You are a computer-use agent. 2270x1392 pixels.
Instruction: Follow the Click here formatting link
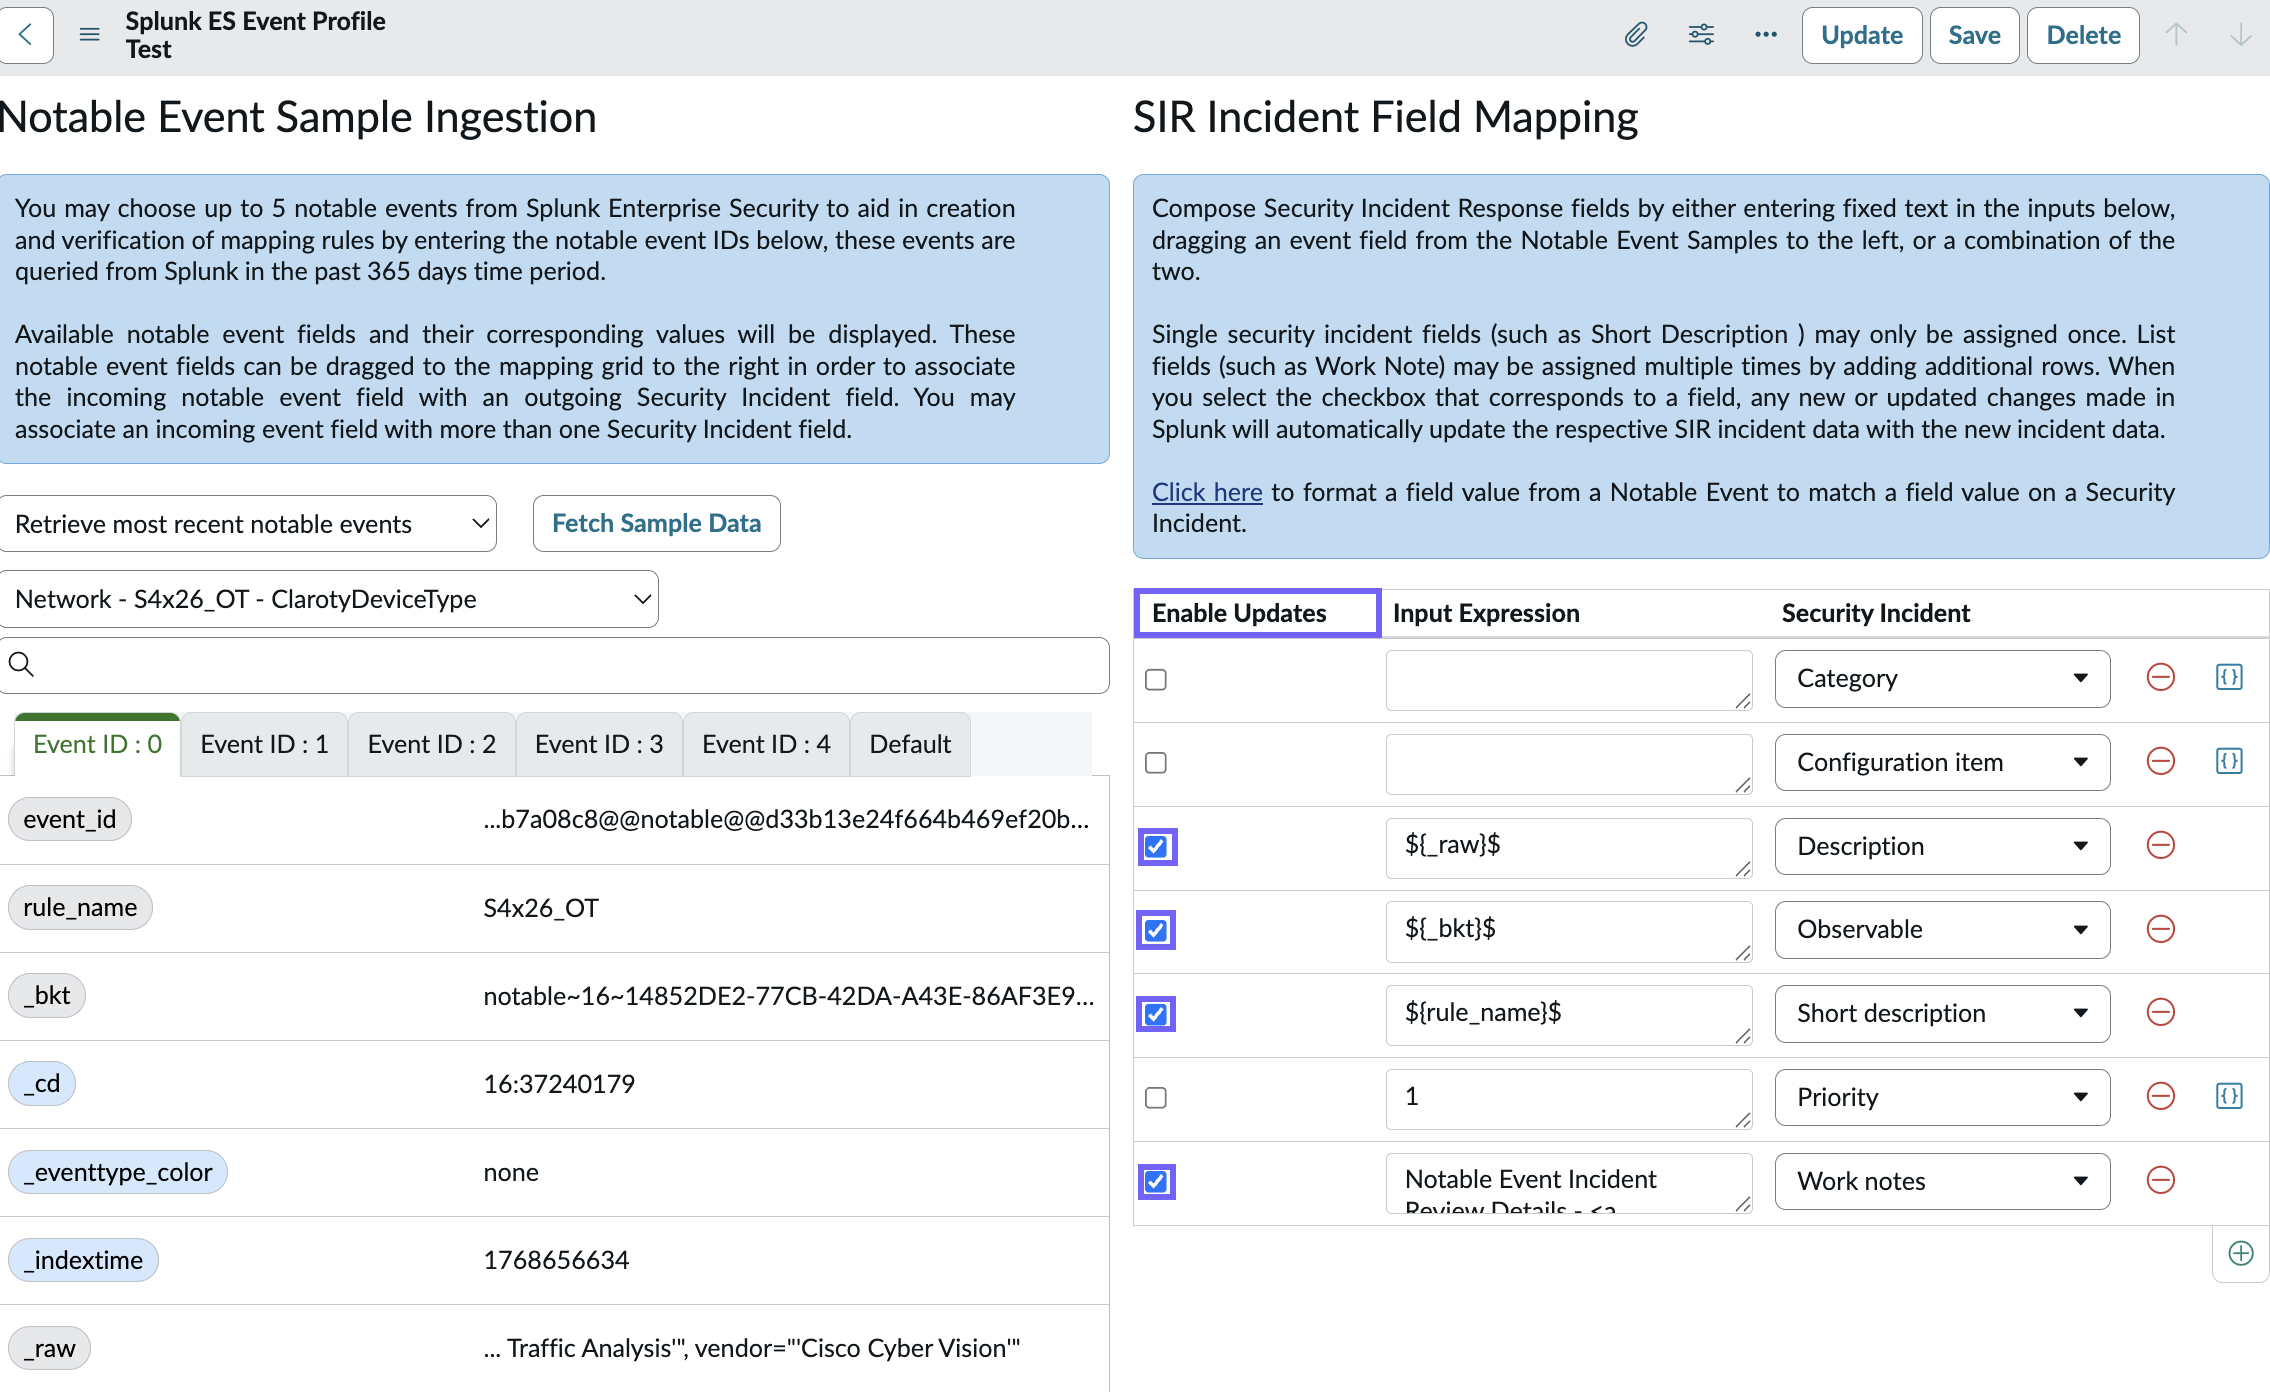click(x=1207, y=492)
